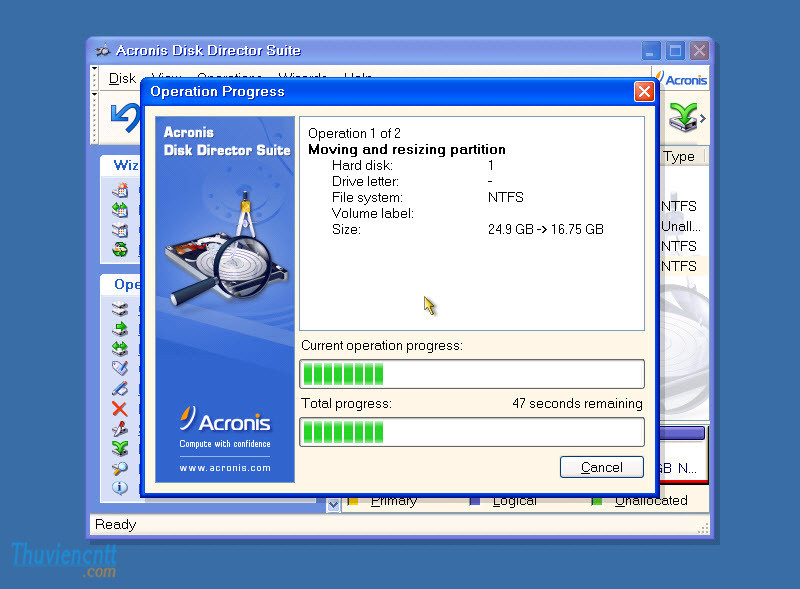Open the Disk menu in main window
Image resolution: width=800 pixels, height=589 pixels.
[x=122, y=78]
